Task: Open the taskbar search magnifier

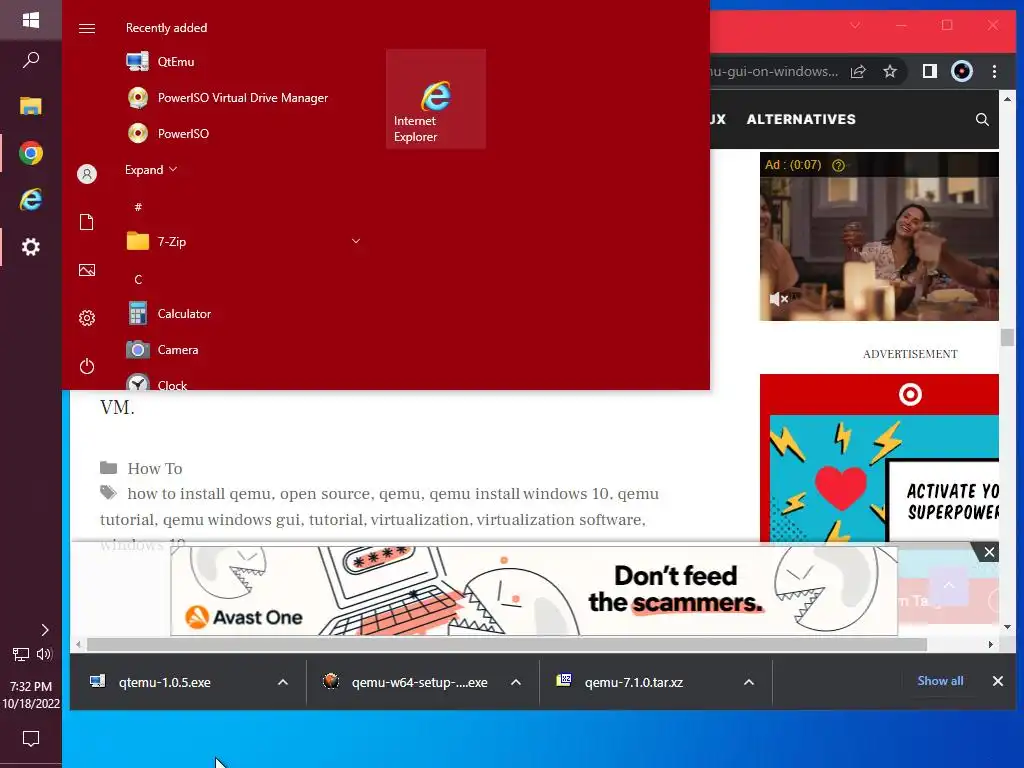Action: pos(31,60)
